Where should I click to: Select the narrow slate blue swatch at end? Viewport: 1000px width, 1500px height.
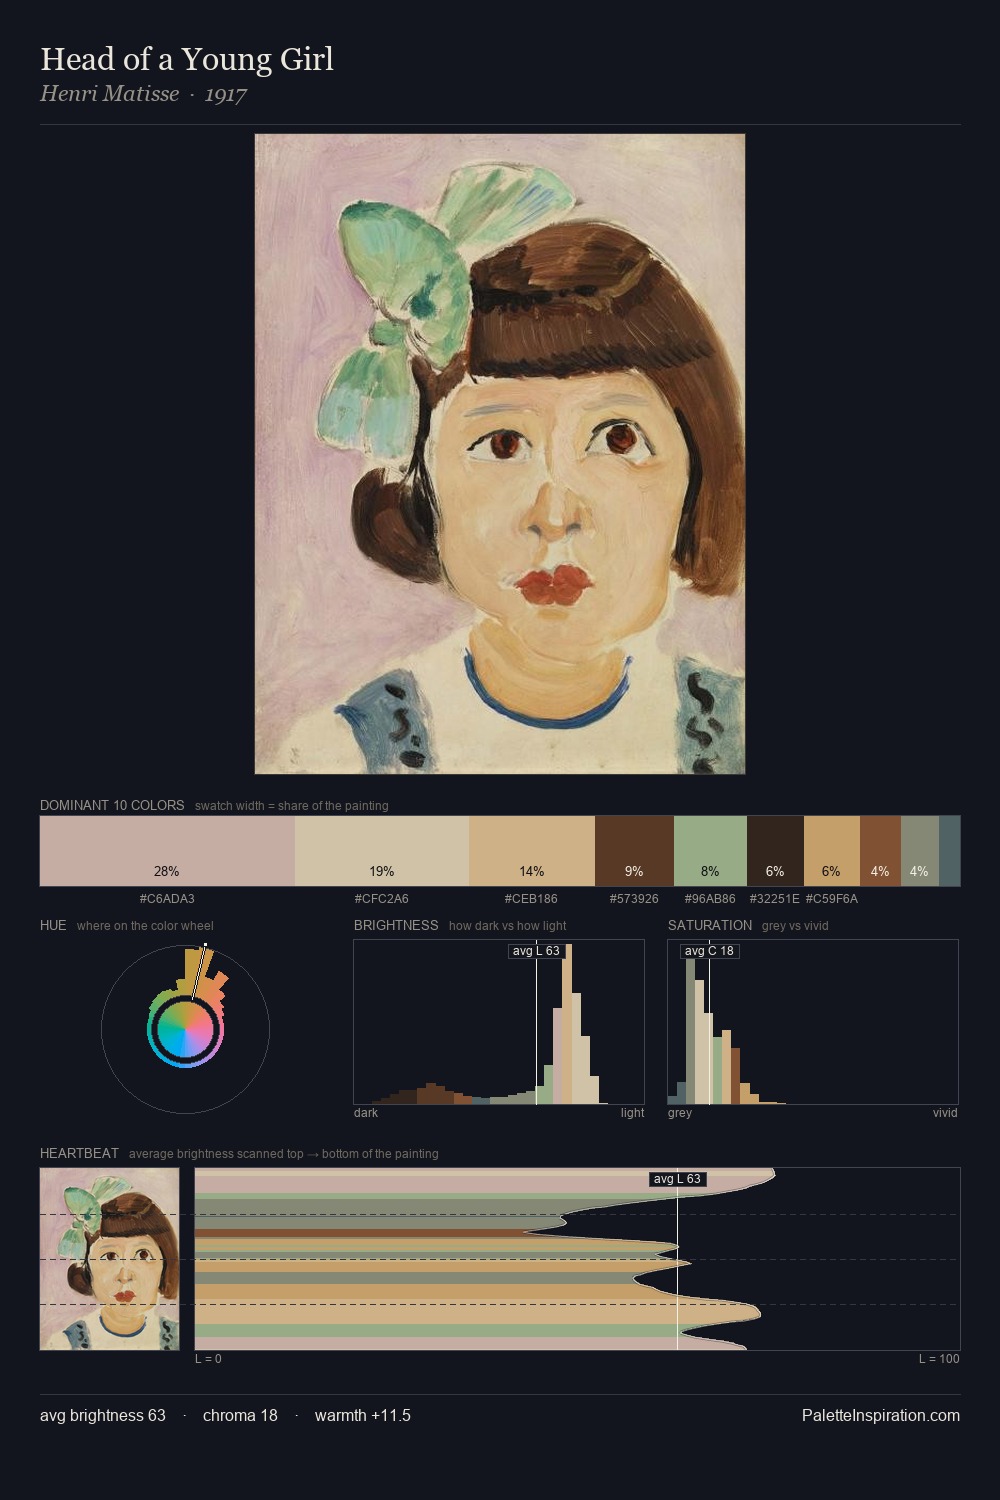950,851
